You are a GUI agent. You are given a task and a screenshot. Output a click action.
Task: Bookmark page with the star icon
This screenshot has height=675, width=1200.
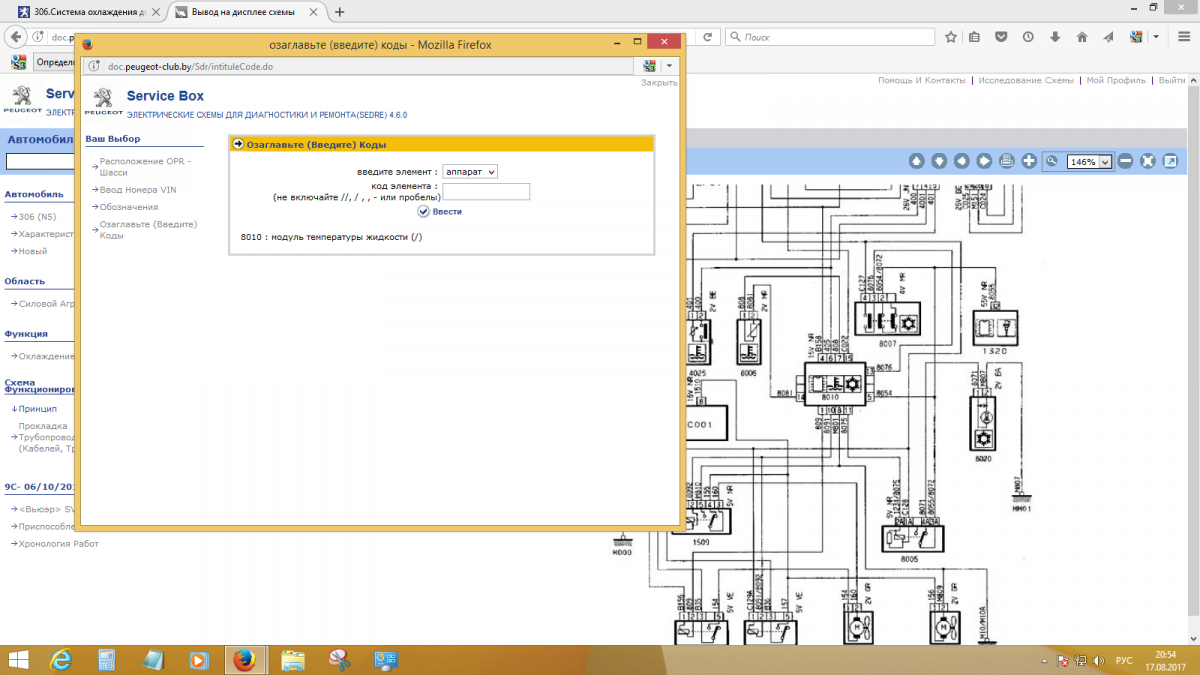point(951,37)
